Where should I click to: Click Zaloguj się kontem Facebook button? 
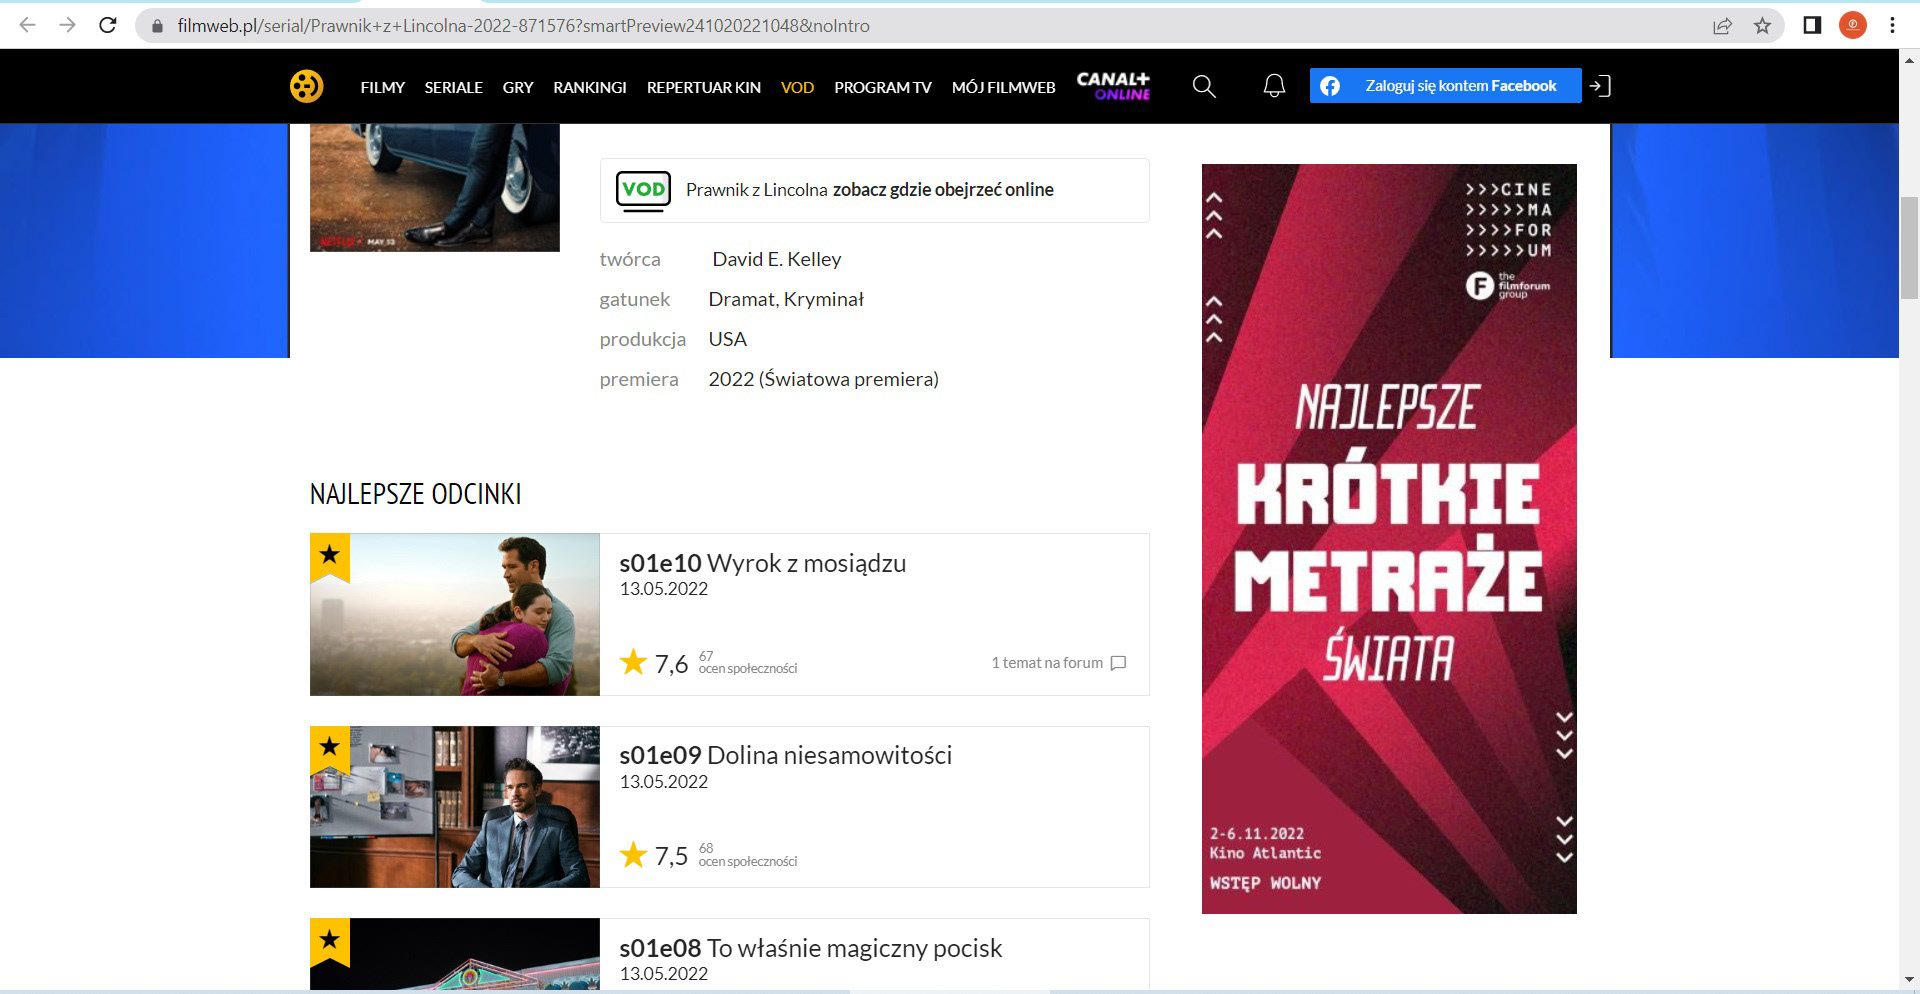[x=1446, y=86]
